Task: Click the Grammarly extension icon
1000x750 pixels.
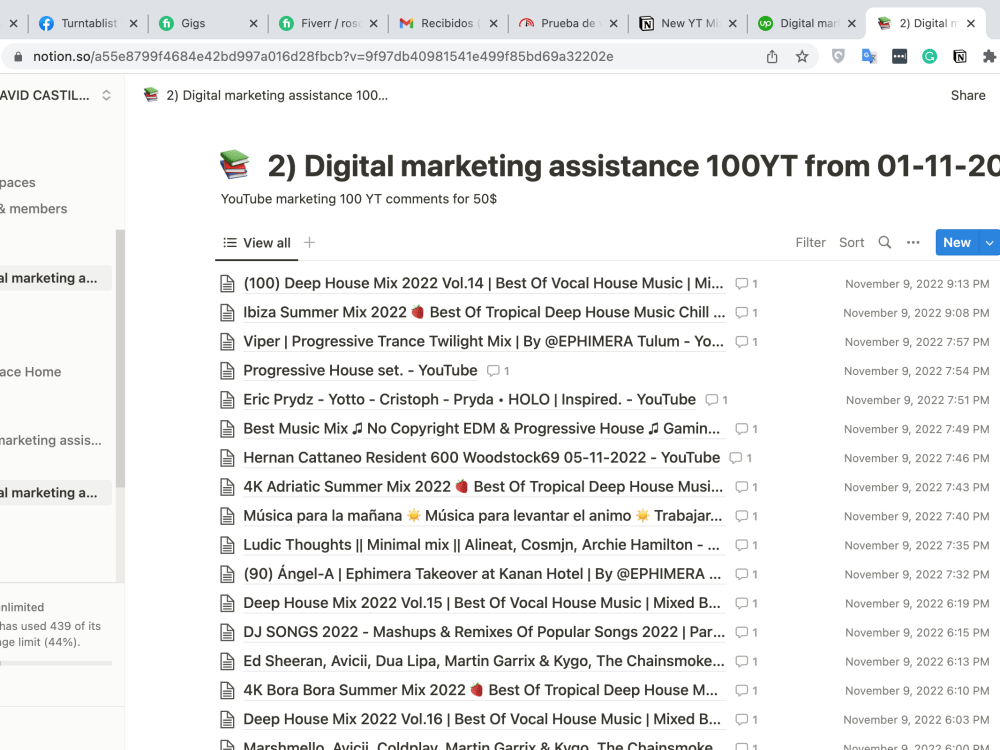Action: (x=929, y=57)
